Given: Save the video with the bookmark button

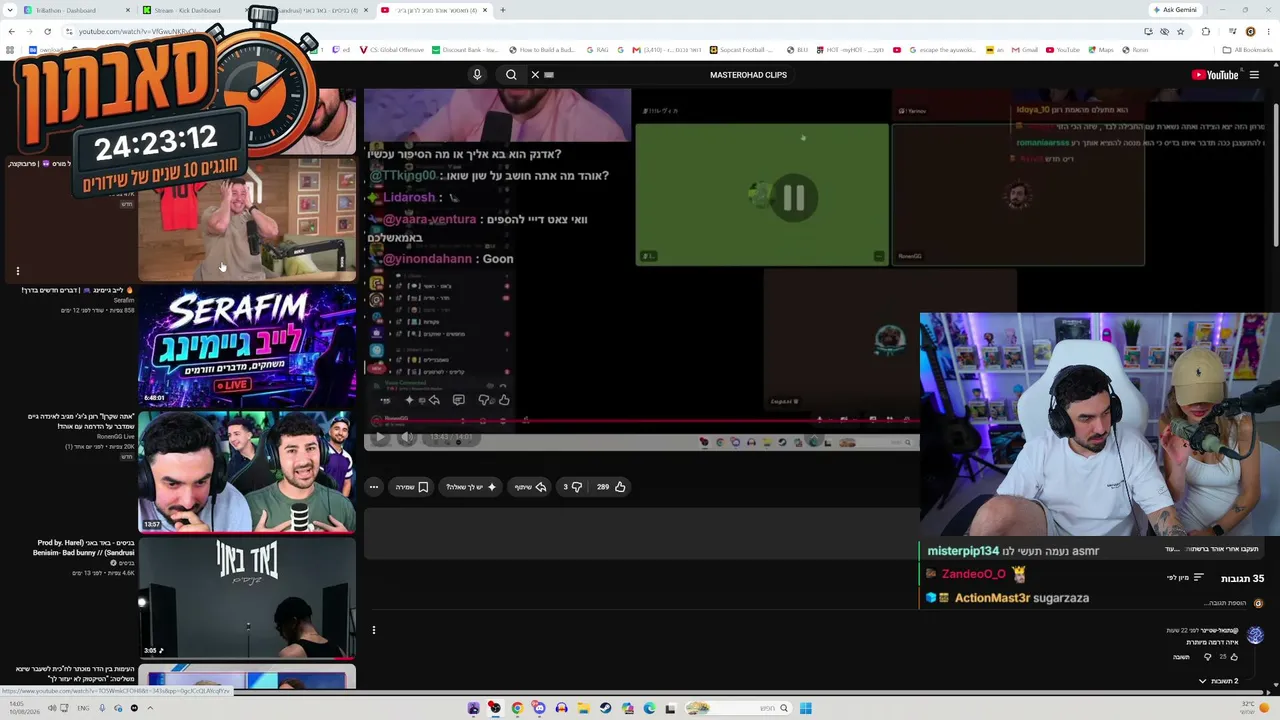Looking at the screenshot, I should pos(412,487).
